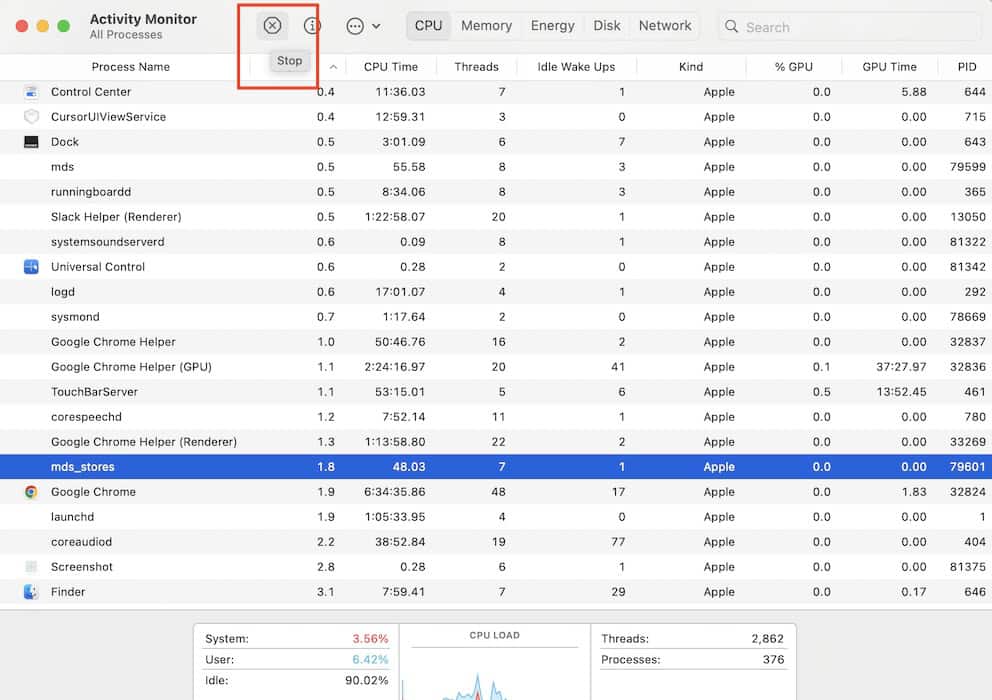Sort processes by the PID column header

tap(966, 66)
